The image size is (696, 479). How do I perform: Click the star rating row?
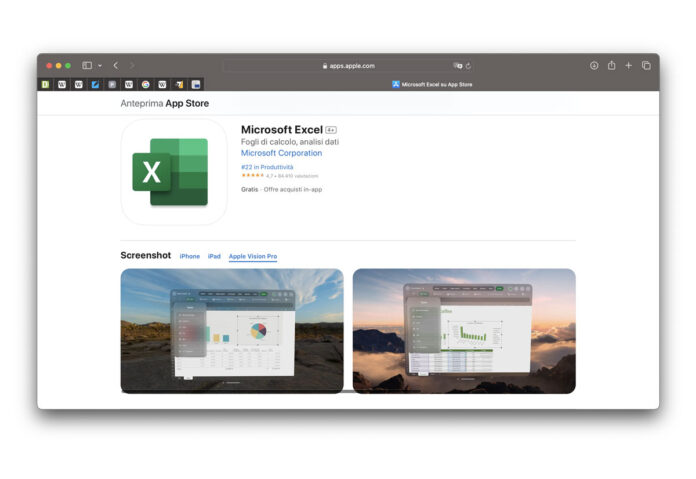click(280, 176)
